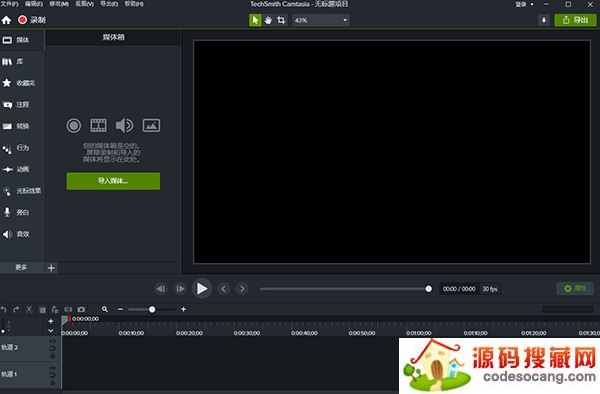The height and width of the screenshot is (394, 600).
Task: Toggle lock on 轨道 1
Action: tap(52, 382)
